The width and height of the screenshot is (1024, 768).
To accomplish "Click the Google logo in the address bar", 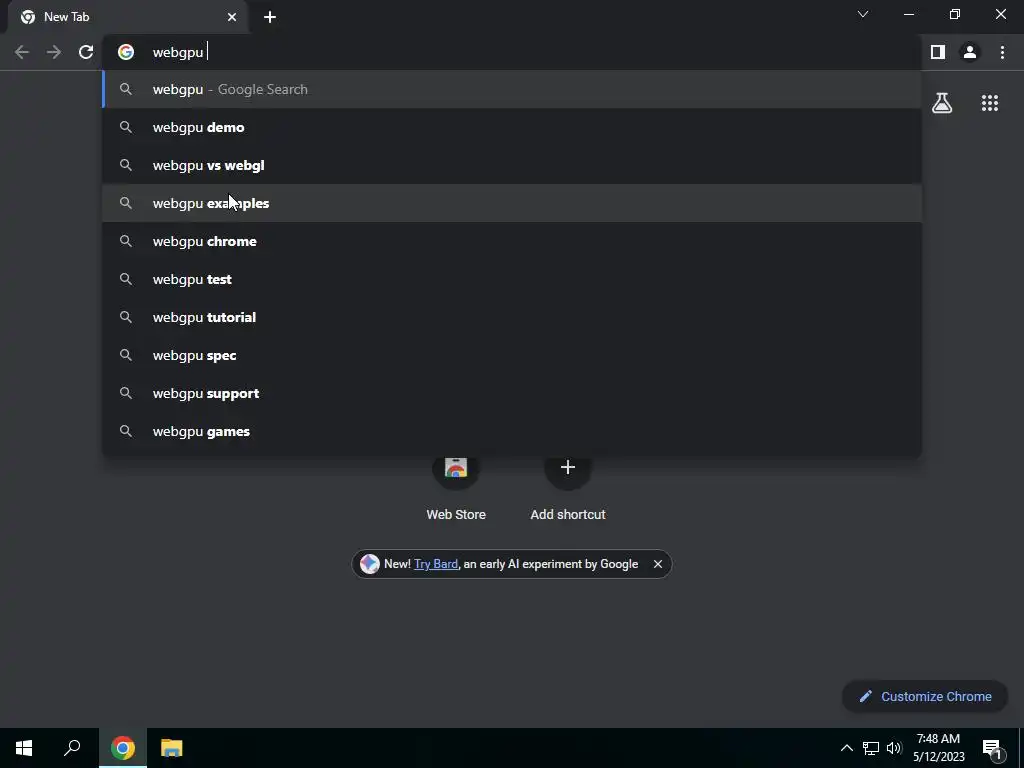I will 126,52.
